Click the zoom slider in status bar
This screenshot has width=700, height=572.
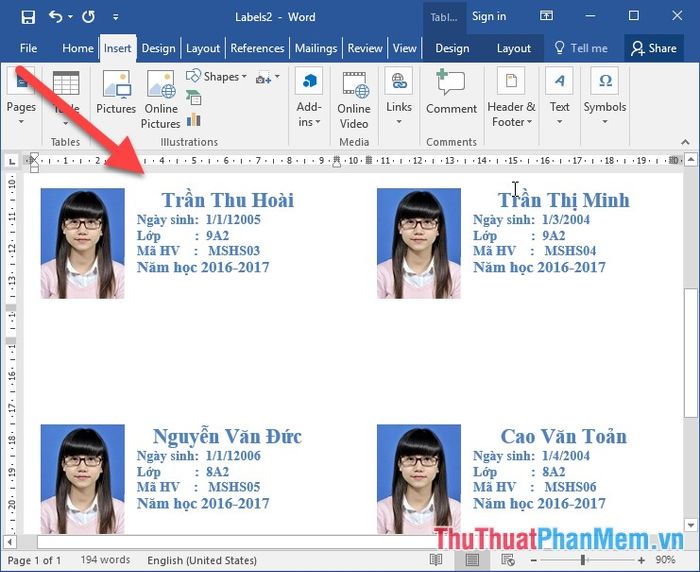[x=583, y=561]
